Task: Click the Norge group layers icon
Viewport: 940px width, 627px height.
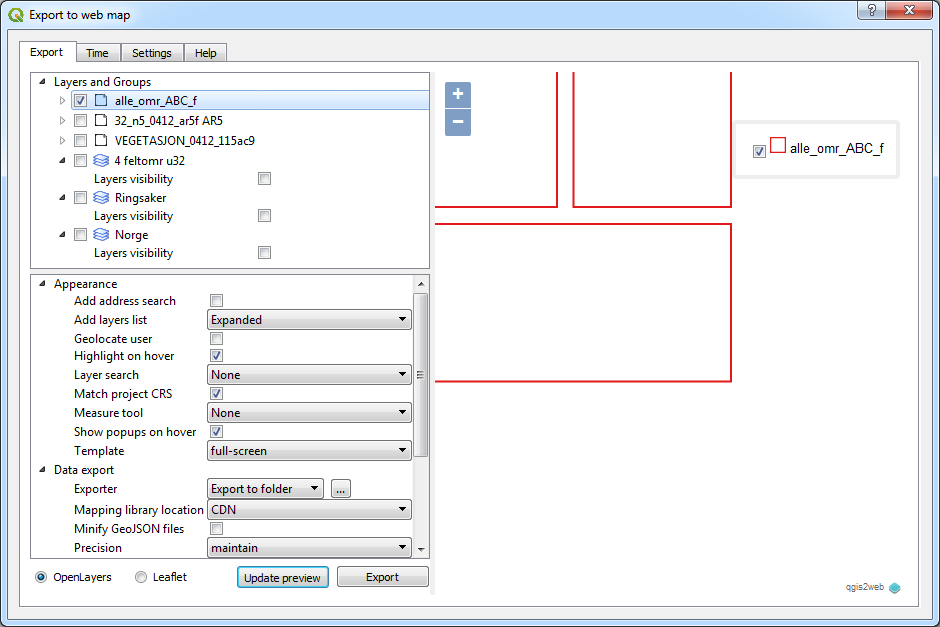Action: 100,234
